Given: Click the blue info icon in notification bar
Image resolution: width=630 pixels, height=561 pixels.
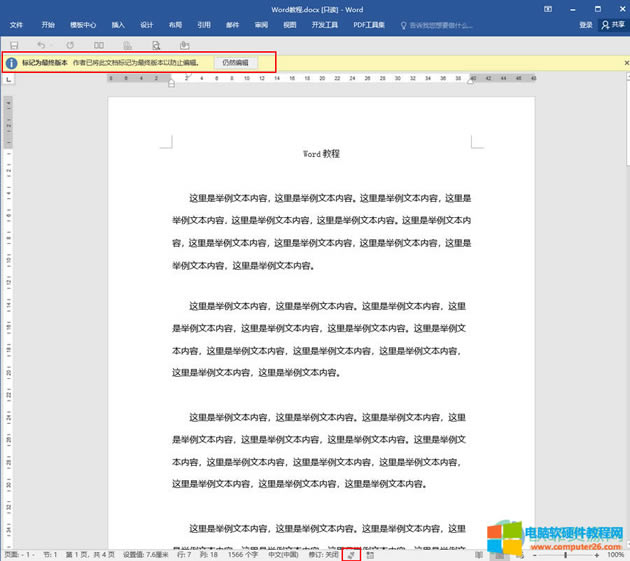Looking at the screenshot, I should tap(11, 63).
